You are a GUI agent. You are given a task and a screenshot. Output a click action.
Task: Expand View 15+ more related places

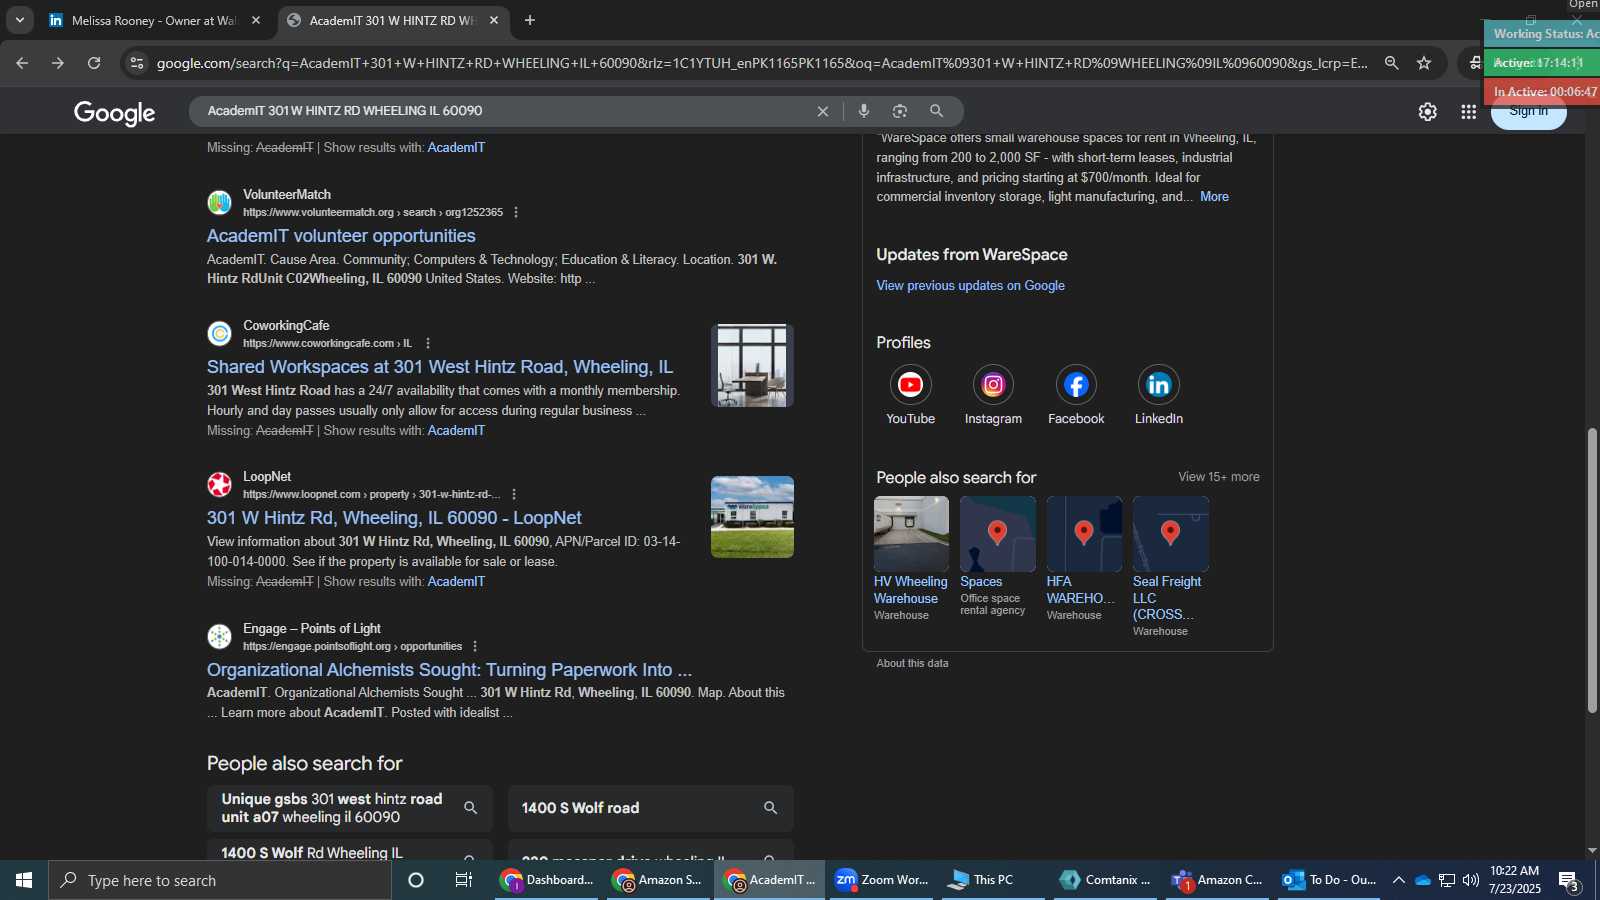click(1218, 477)
